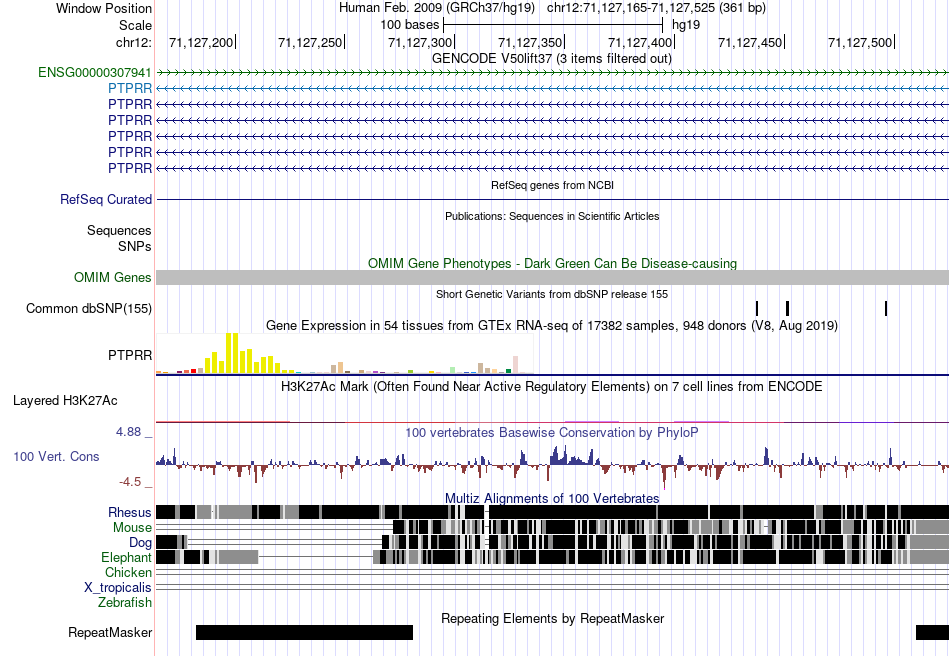Click the -4.5 PhyloP minimum value
This screenshot has width=950, height=656.
click(x=130, y=482)
